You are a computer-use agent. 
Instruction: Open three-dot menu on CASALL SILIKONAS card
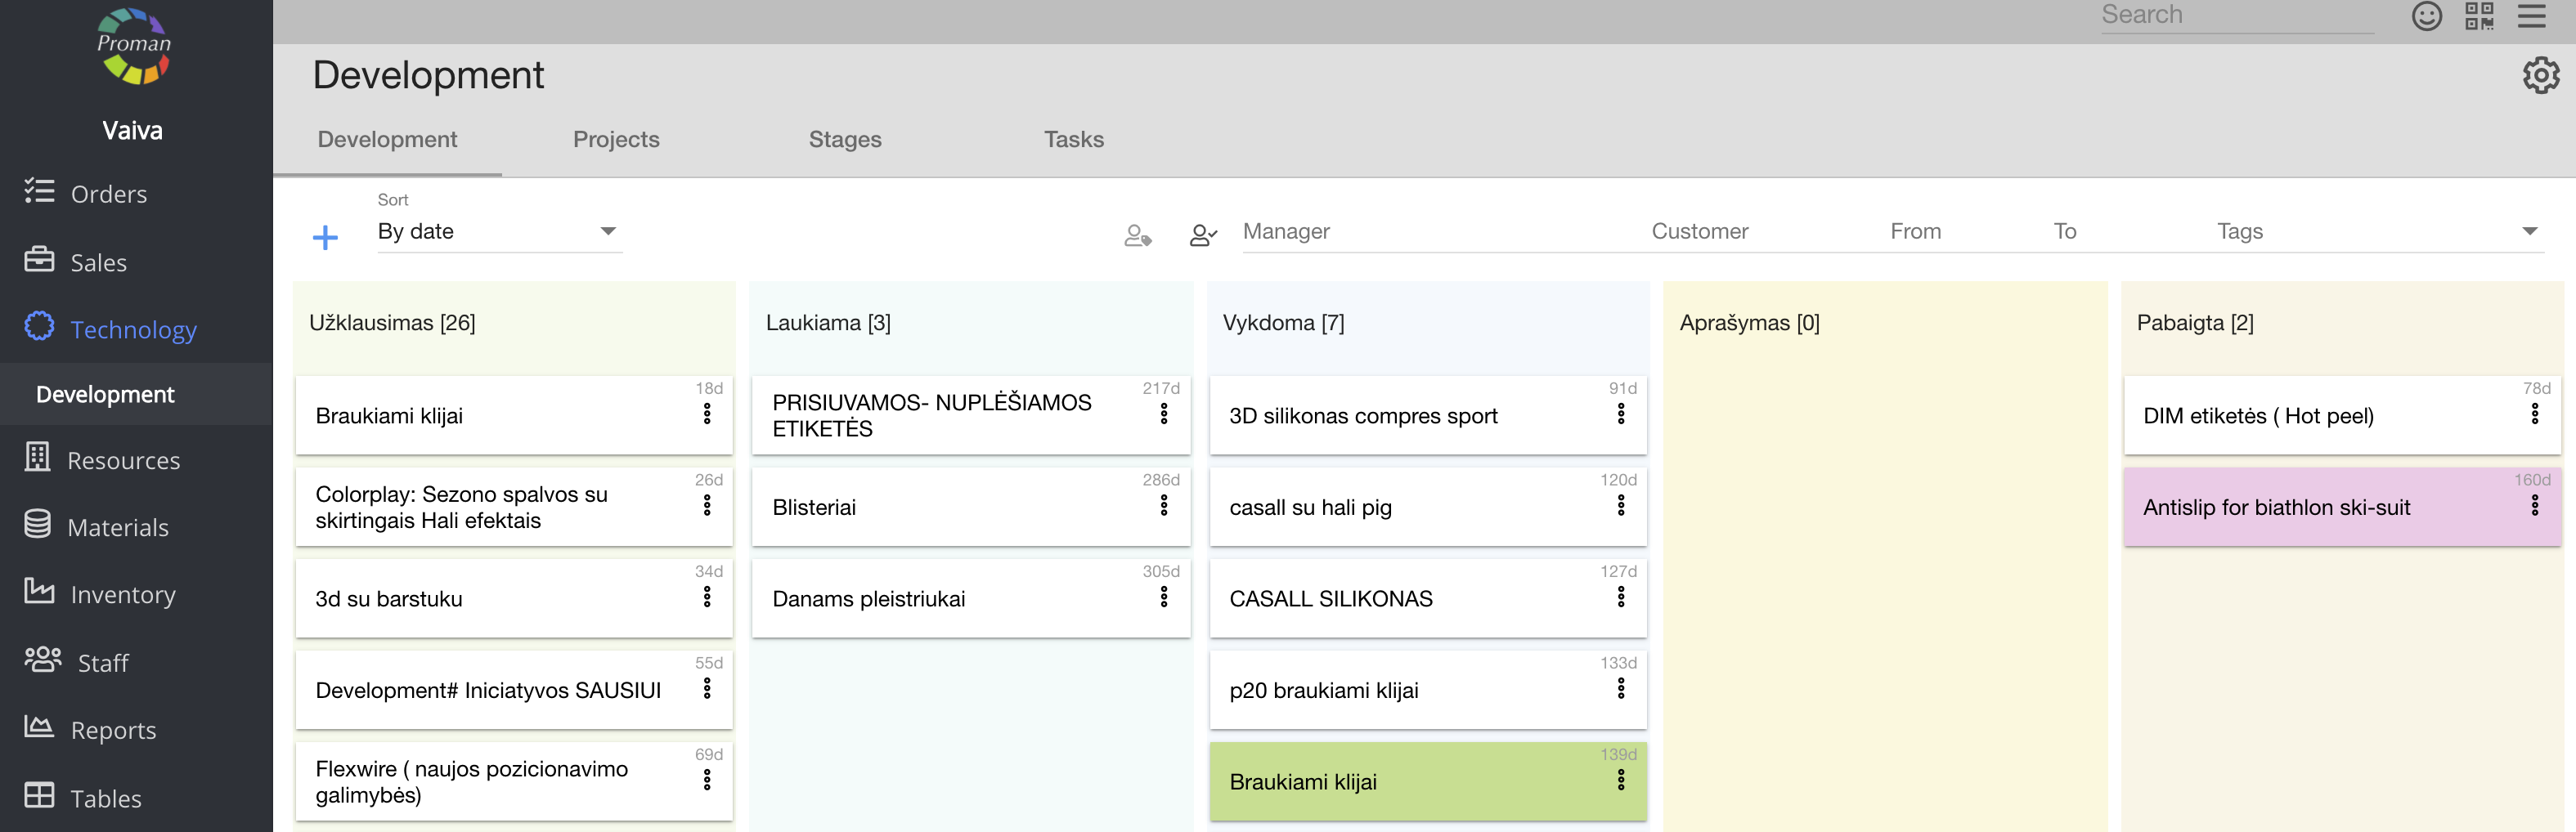[1620, 597]
